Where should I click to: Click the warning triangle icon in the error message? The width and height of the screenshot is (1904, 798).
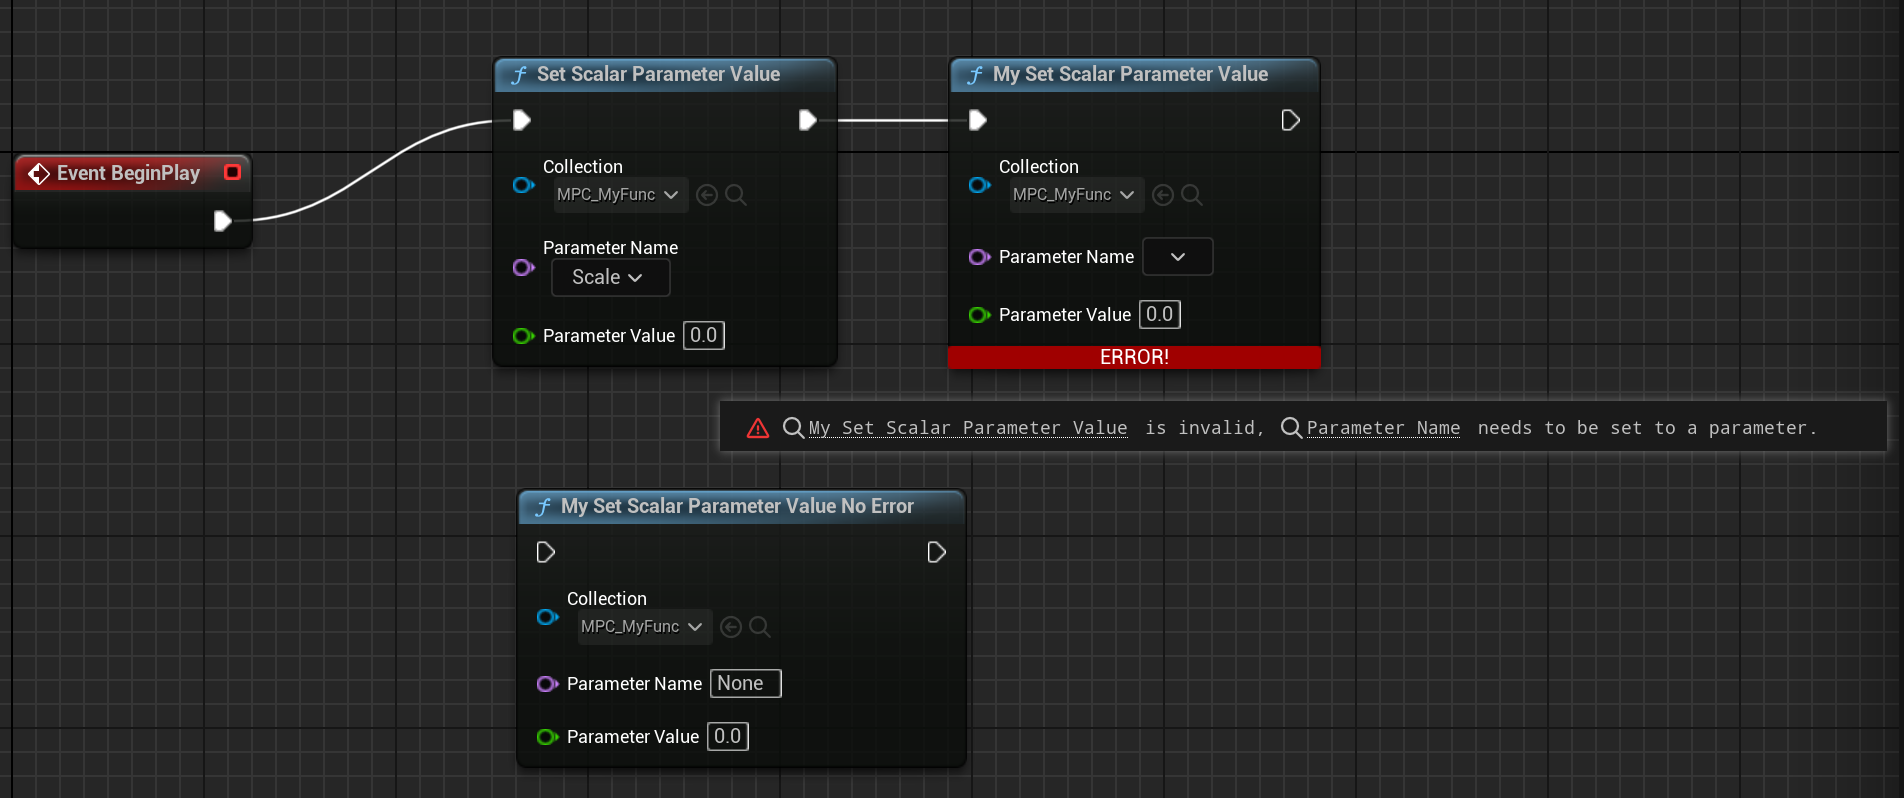[x=758, y=428]
